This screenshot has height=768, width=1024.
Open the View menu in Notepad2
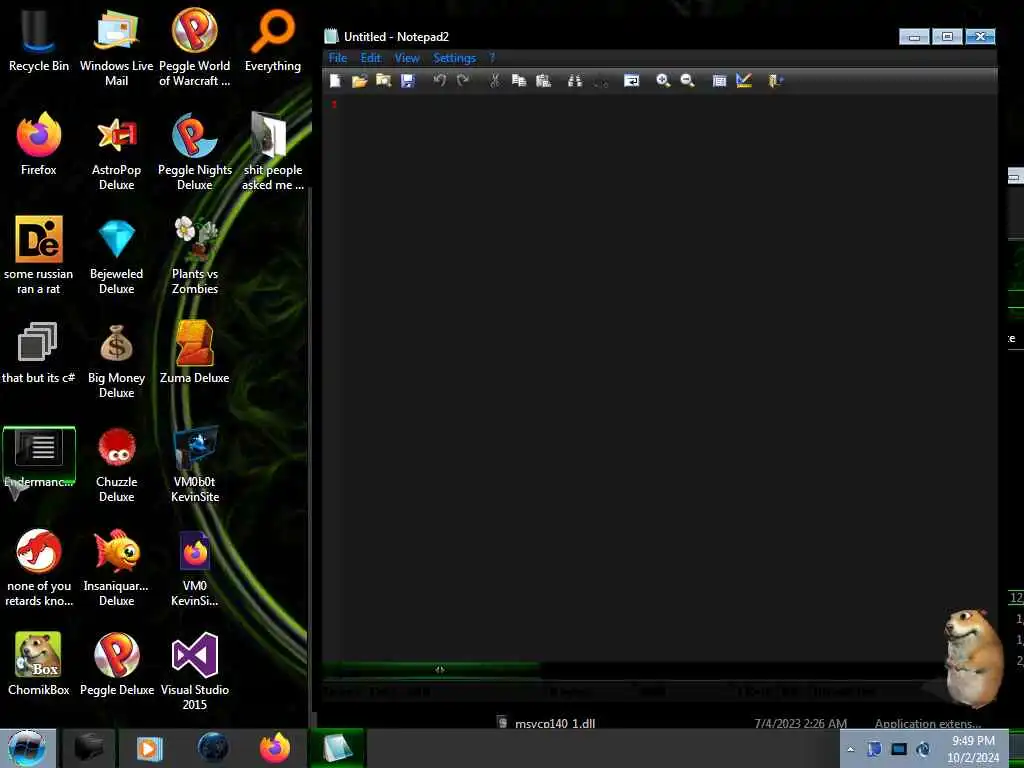(x=407, y=58)
